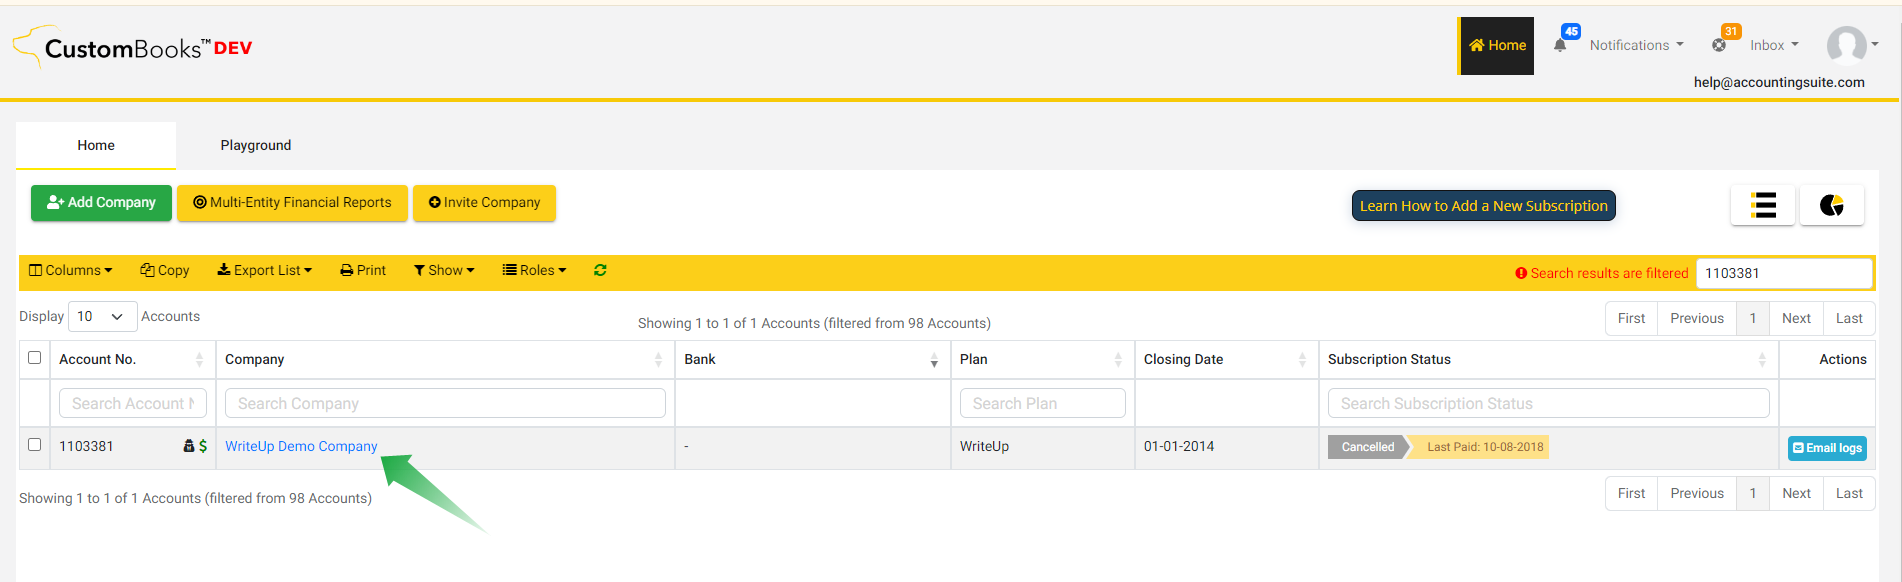Sort by Closing Date column arrows
The height and width of the screenshot is (582, 1902).
pos(1302,360)
